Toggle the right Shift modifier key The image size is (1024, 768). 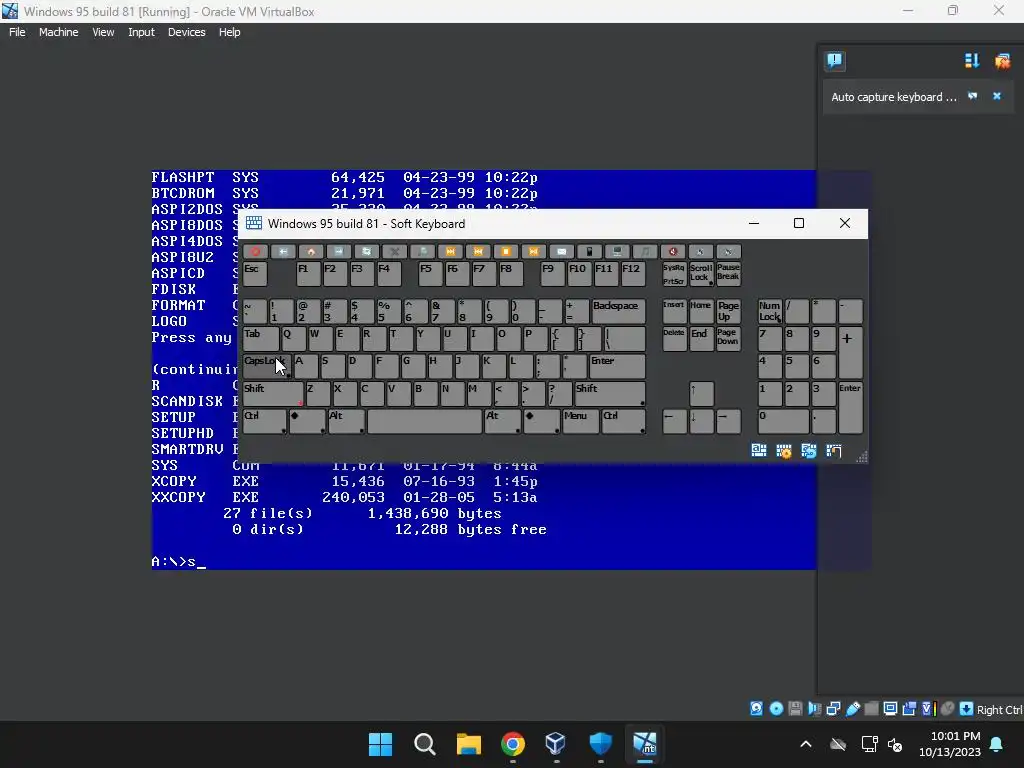click(x=610, y=394)
